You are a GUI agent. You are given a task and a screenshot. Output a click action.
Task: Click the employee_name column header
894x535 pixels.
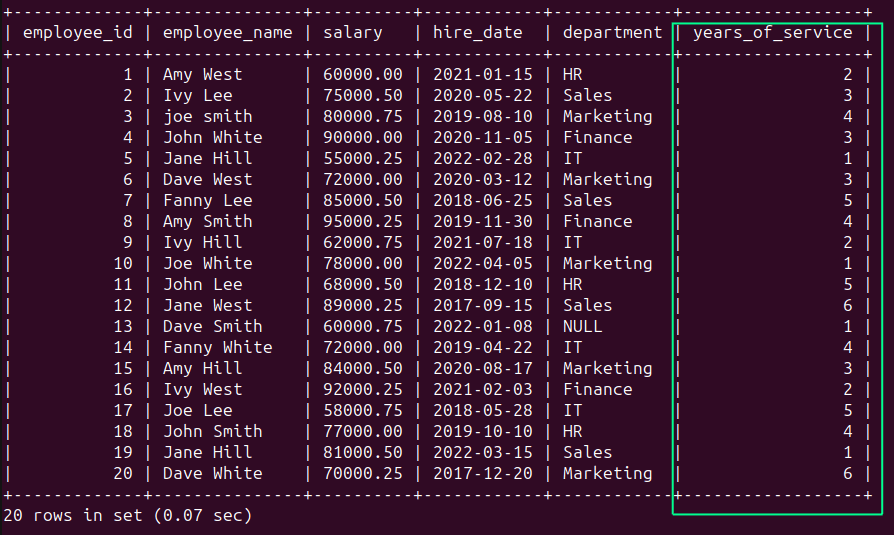[228, 32]
